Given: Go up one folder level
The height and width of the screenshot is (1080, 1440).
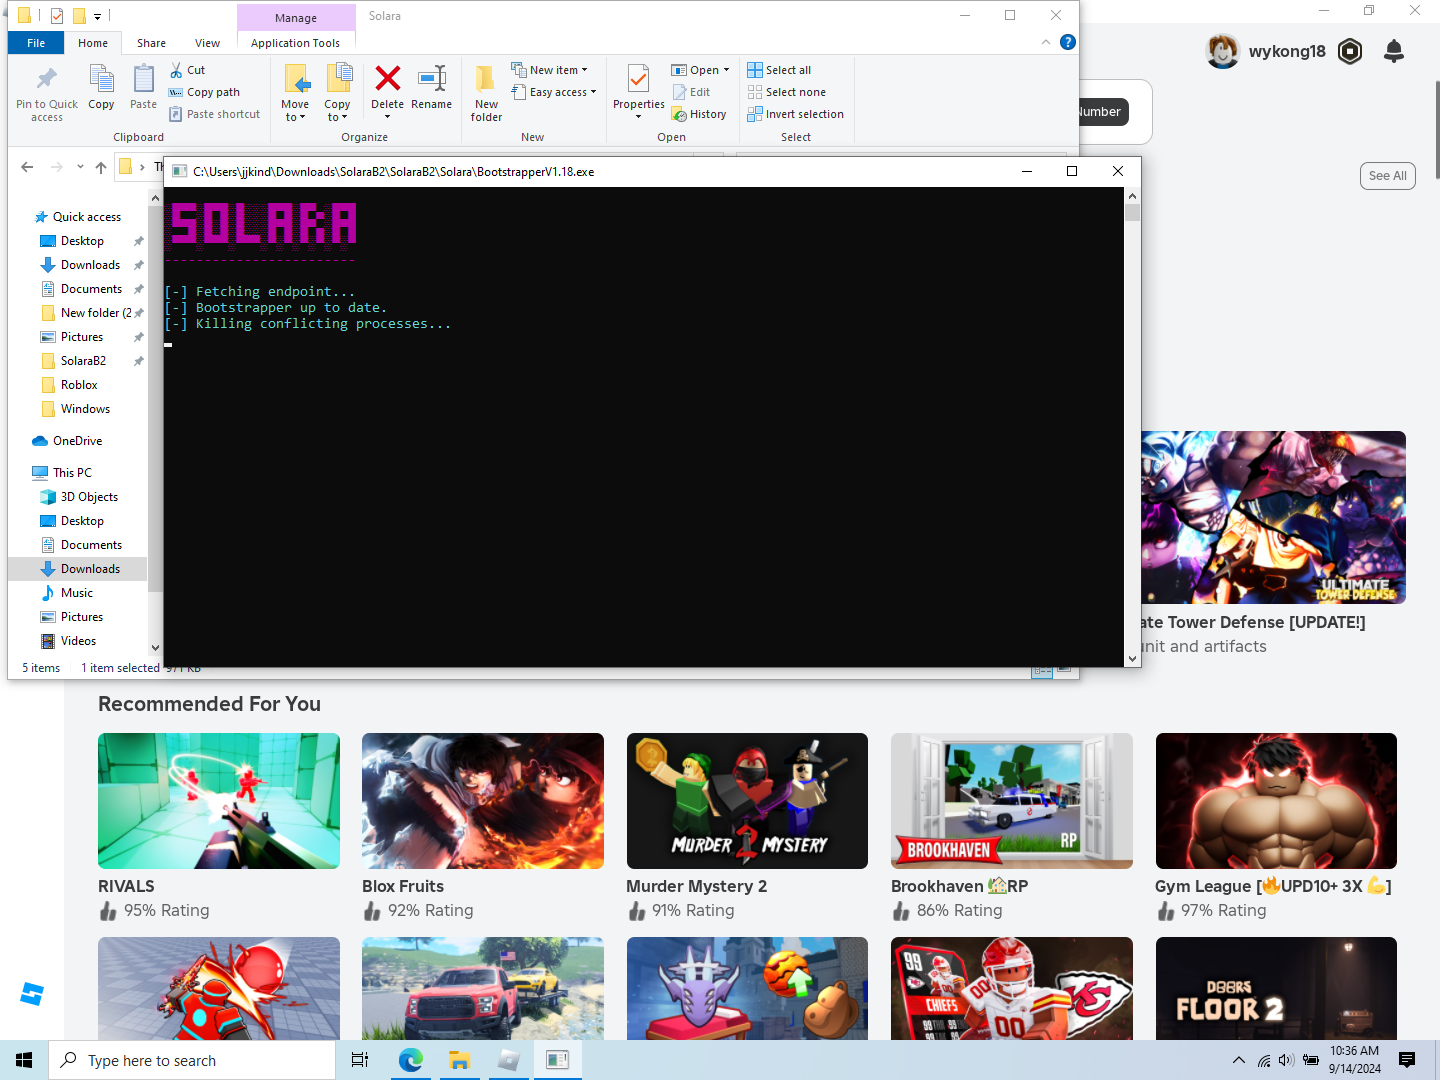Looking at the screenshot, I should click(x=101, y=167).
